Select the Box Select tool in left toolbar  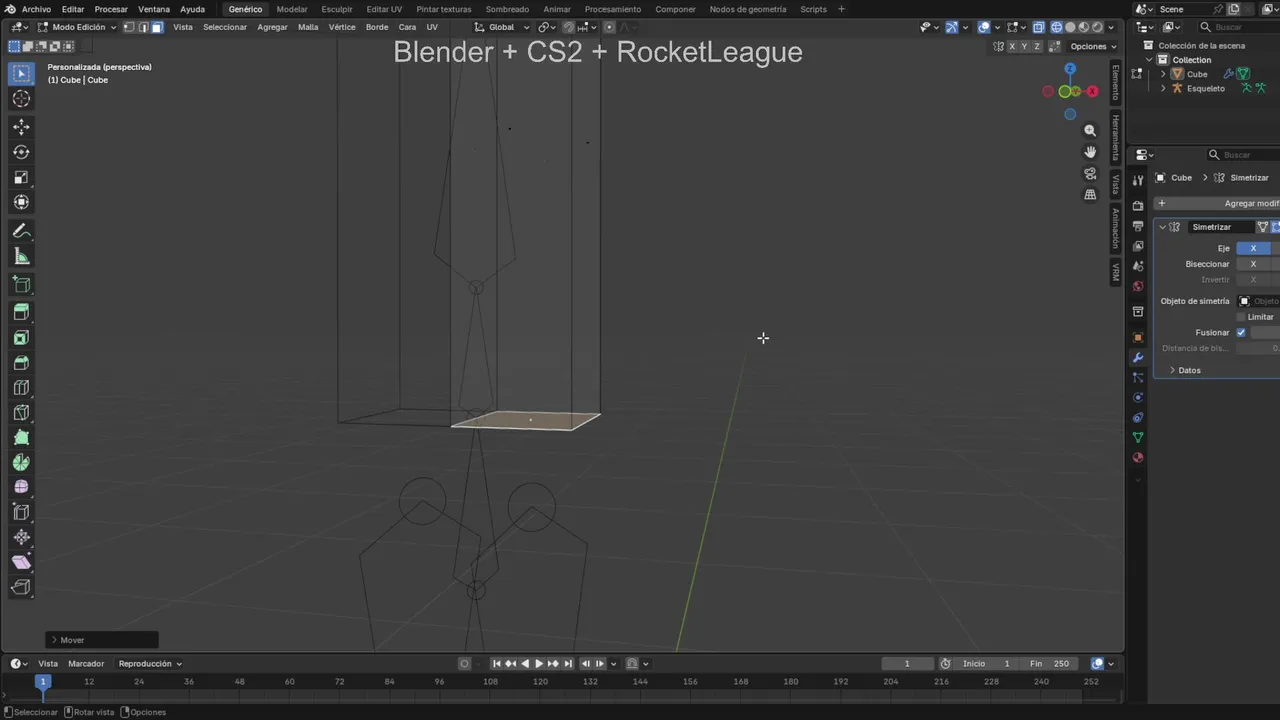21,73
